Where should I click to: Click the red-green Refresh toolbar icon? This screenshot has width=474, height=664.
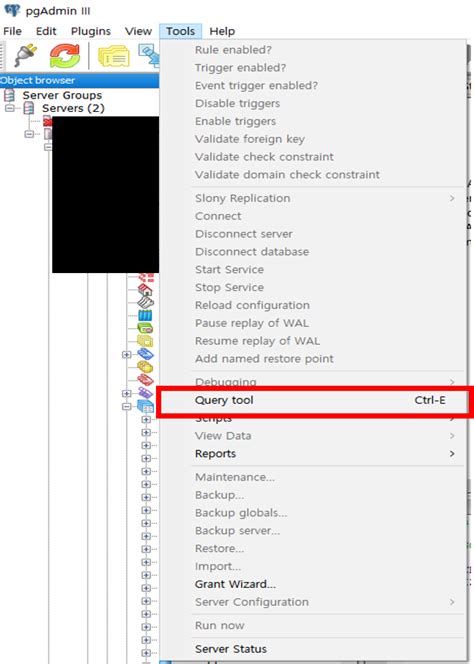tap(64, 55)
